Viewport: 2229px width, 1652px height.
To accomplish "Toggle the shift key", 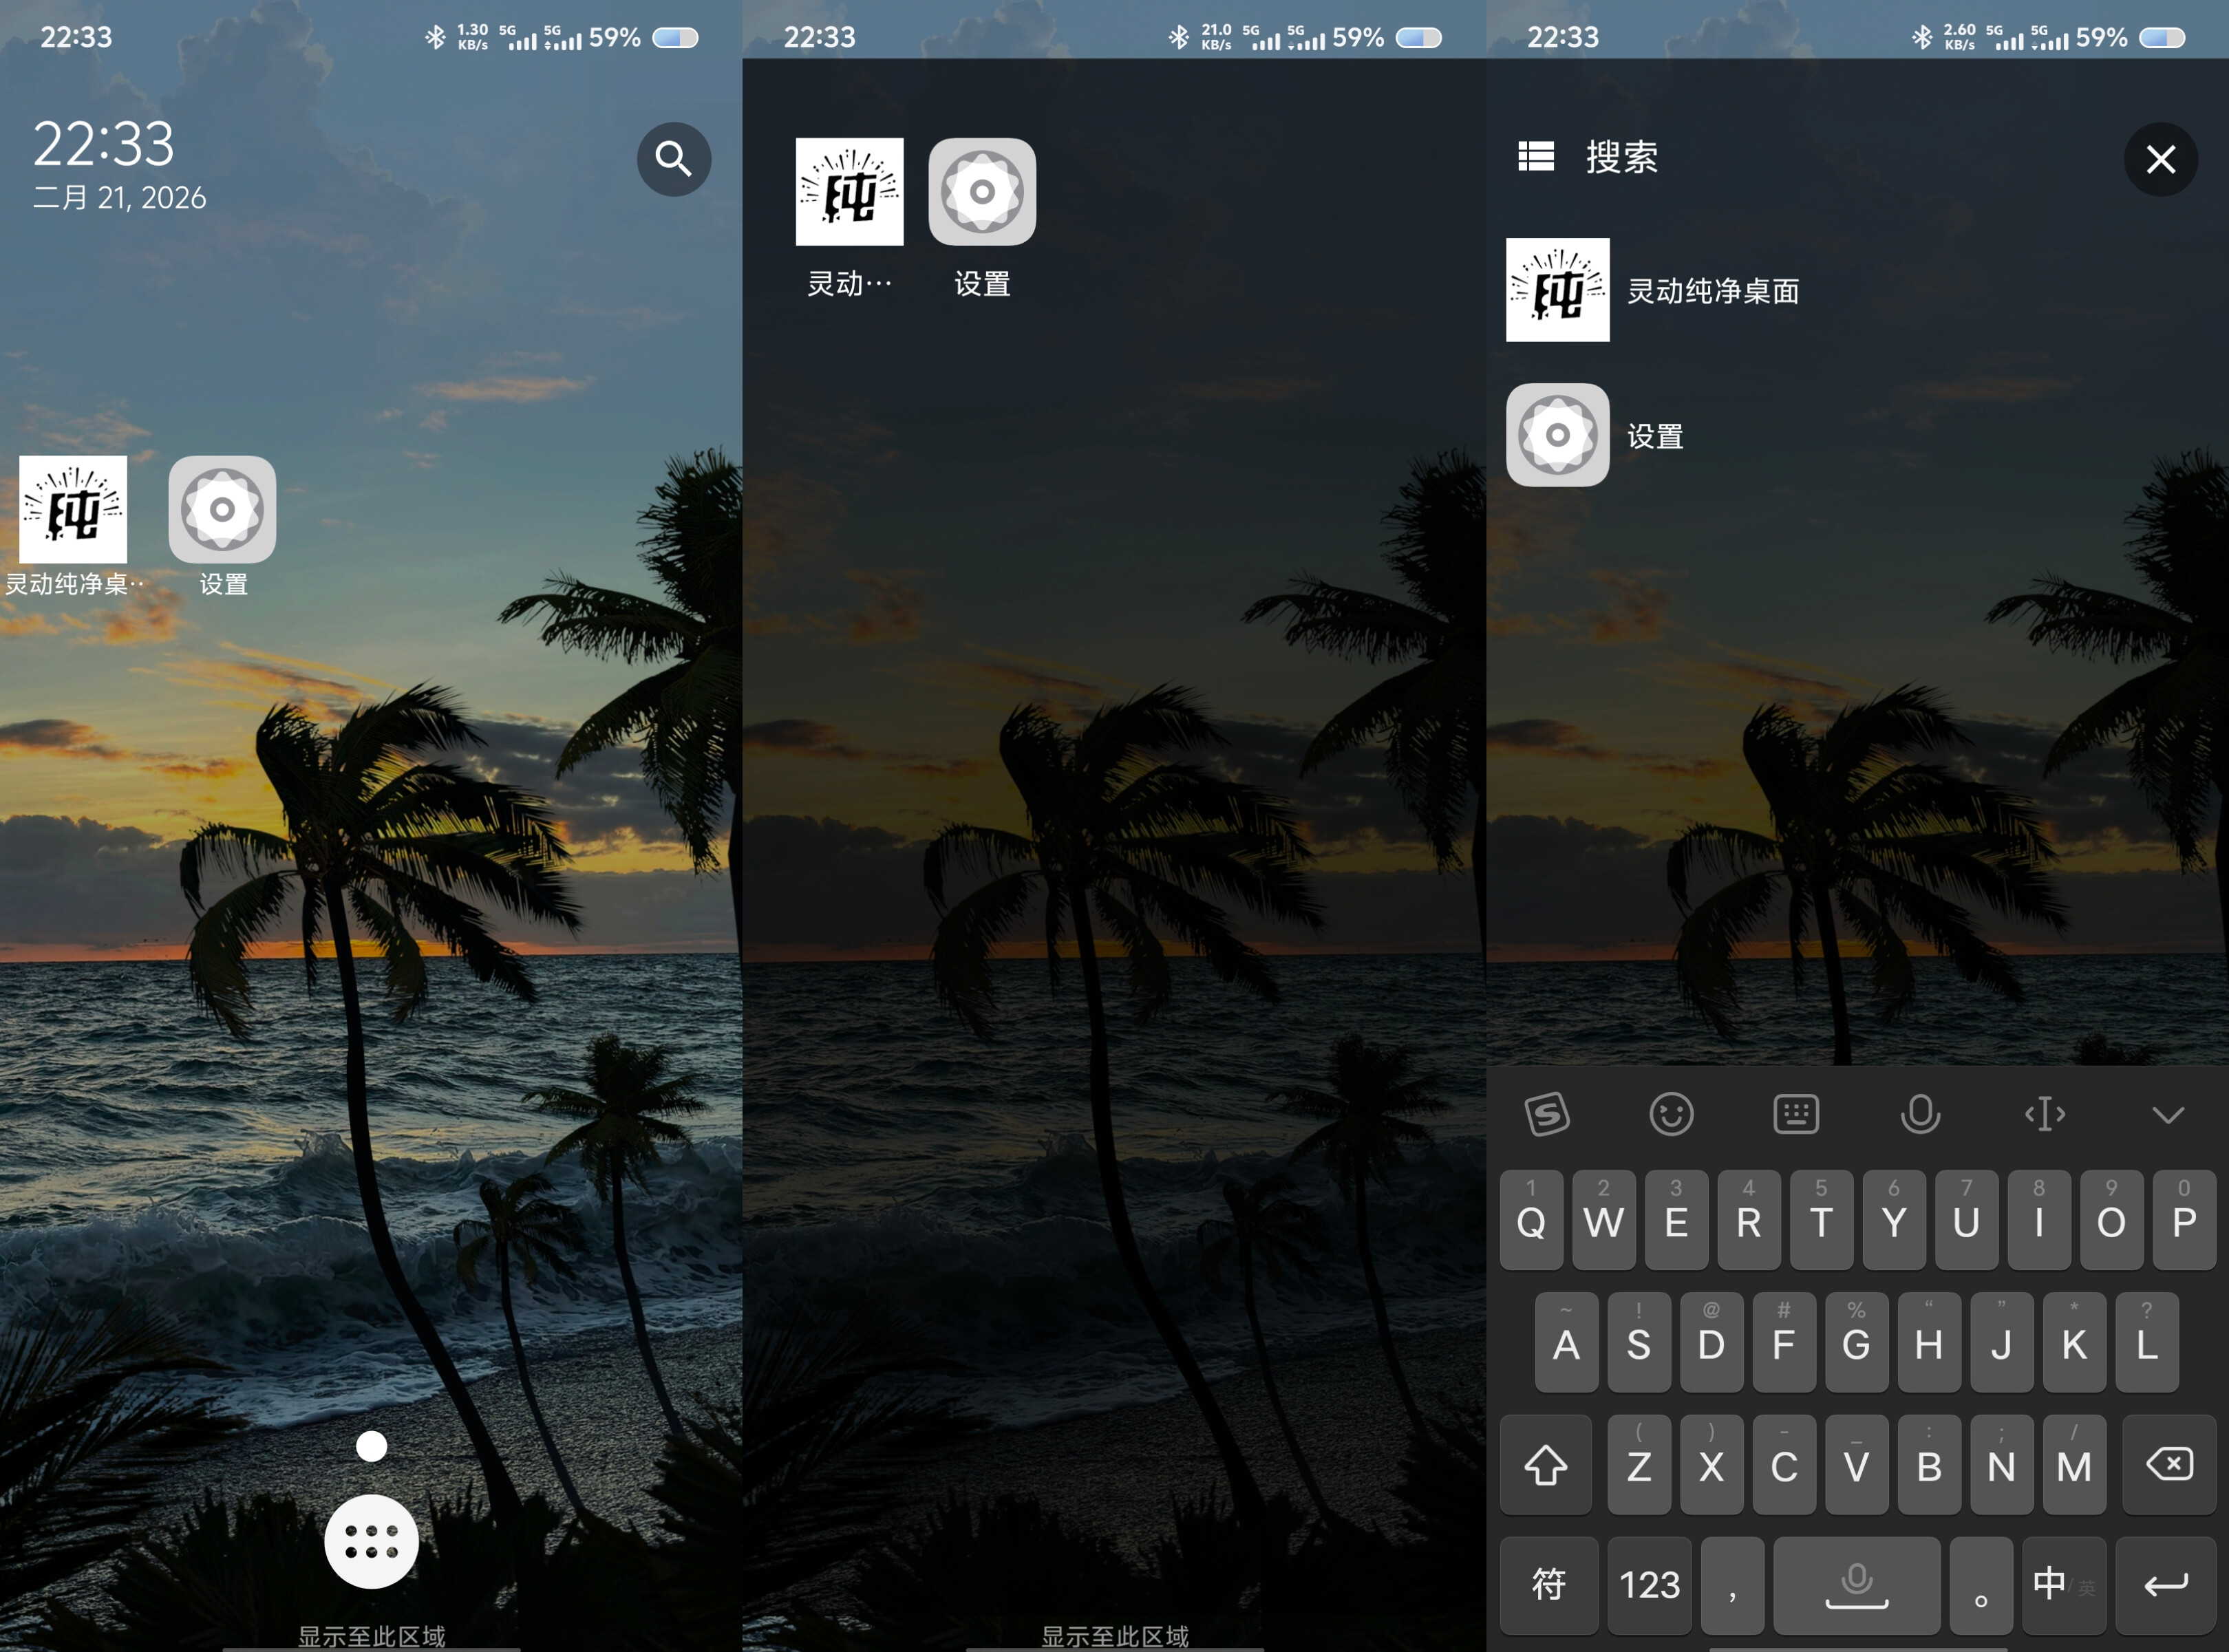I will click(1545, 1465).
